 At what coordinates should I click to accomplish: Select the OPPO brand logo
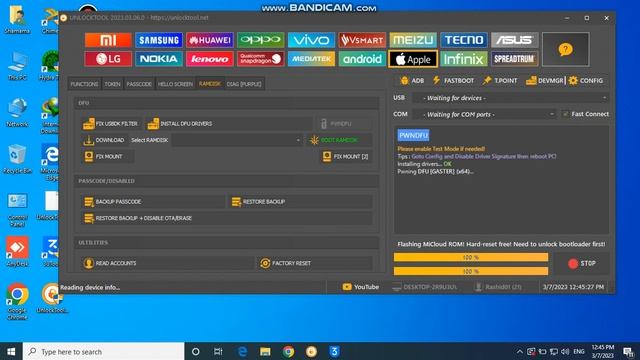(x=260, y=40)
